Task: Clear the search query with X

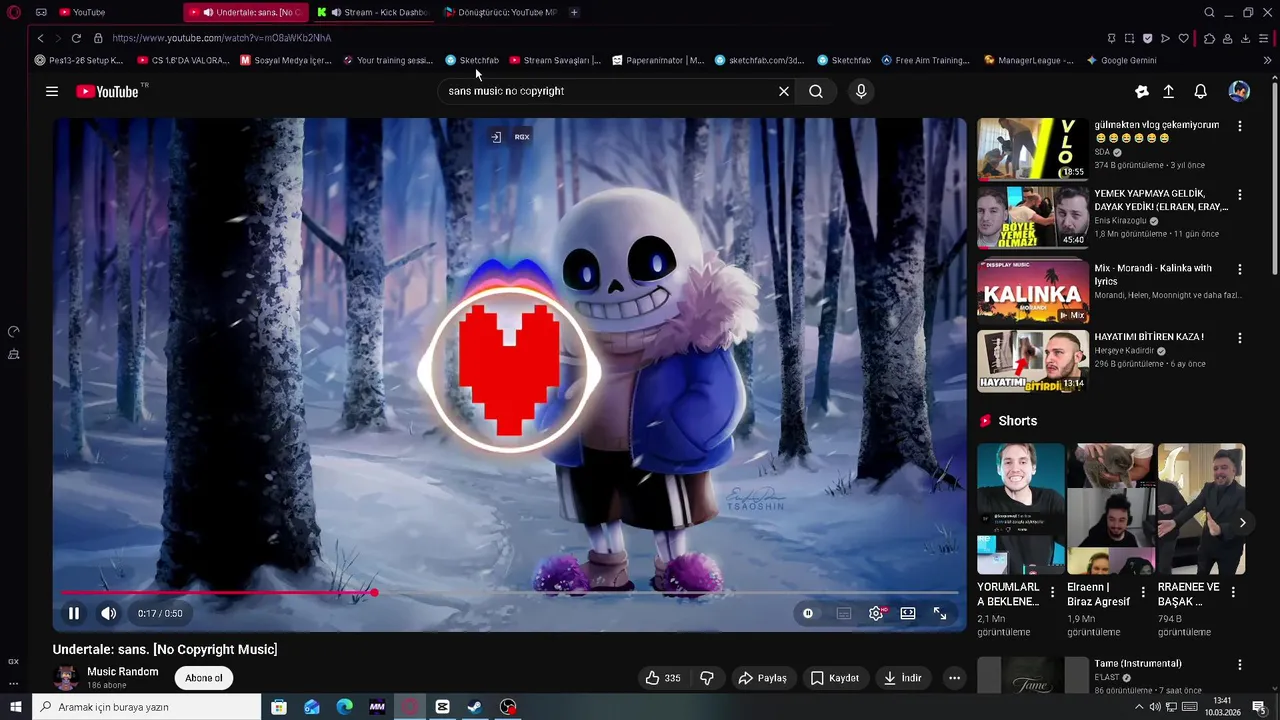Action: 784,91
